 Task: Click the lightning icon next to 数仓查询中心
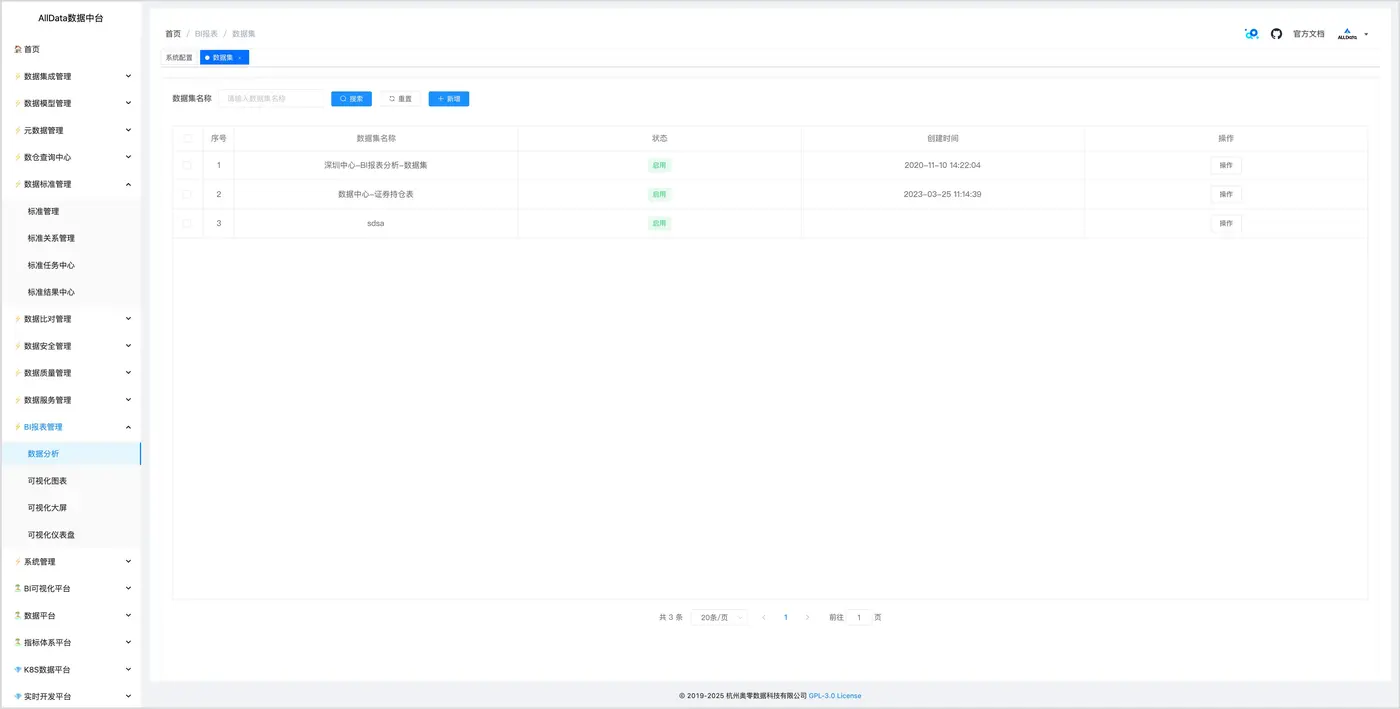pos(18,157)
